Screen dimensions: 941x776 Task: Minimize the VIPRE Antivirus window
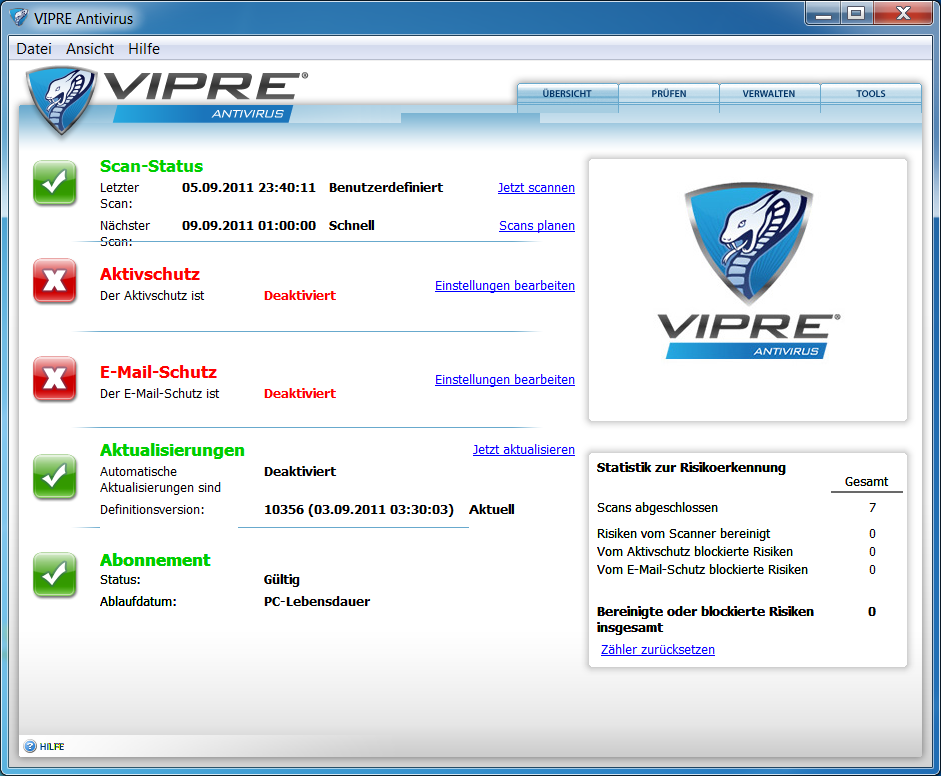coord(823,13)
